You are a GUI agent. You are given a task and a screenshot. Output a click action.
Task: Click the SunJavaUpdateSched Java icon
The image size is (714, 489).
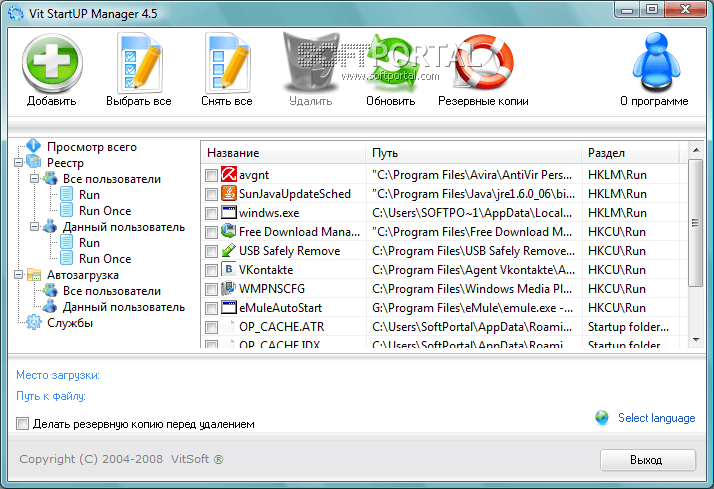click(x=229, y=193)
